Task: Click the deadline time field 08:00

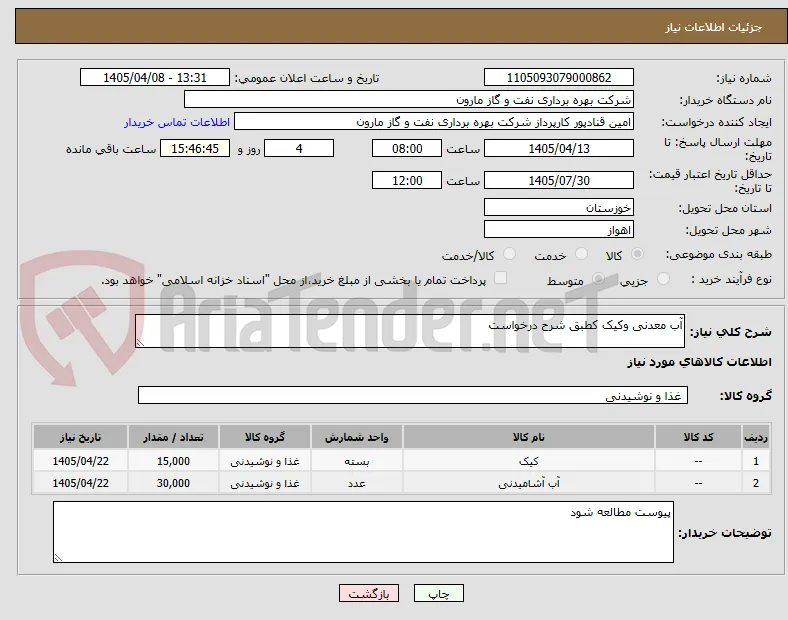Action: [407, 148]
